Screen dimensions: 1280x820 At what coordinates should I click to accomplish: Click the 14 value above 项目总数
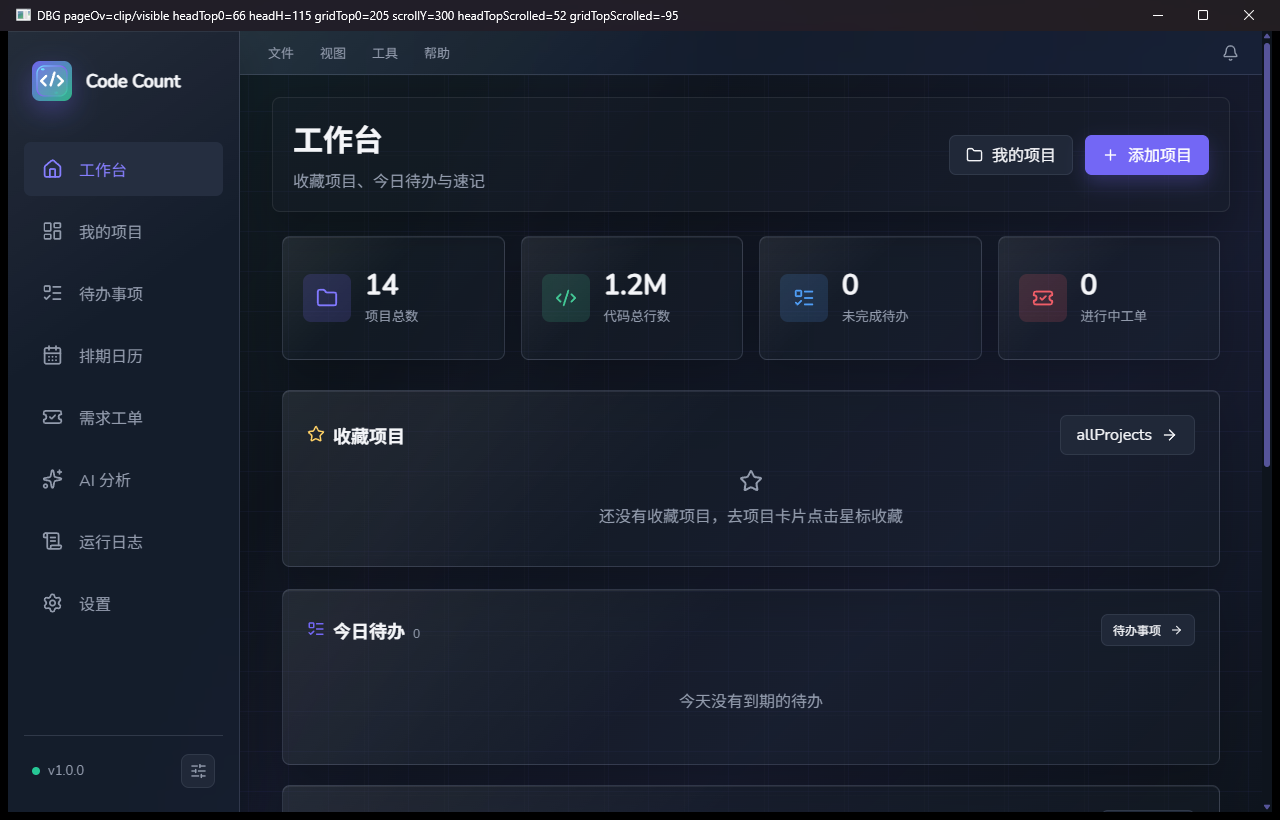point(382,285)
